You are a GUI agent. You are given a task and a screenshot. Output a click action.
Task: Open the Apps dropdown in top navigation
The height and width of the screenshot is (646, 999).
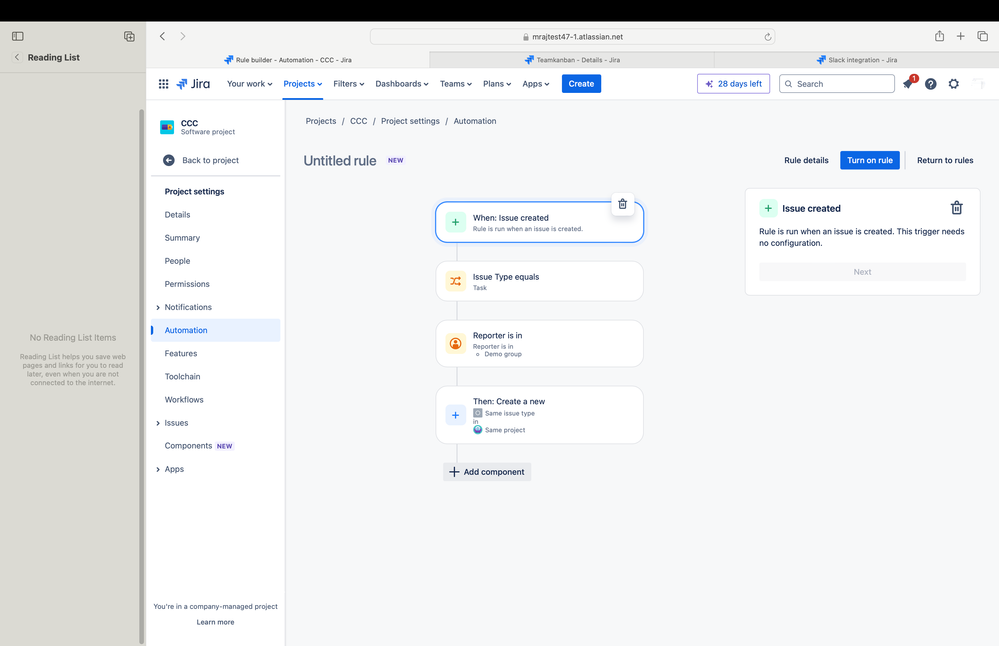(536, 83)
